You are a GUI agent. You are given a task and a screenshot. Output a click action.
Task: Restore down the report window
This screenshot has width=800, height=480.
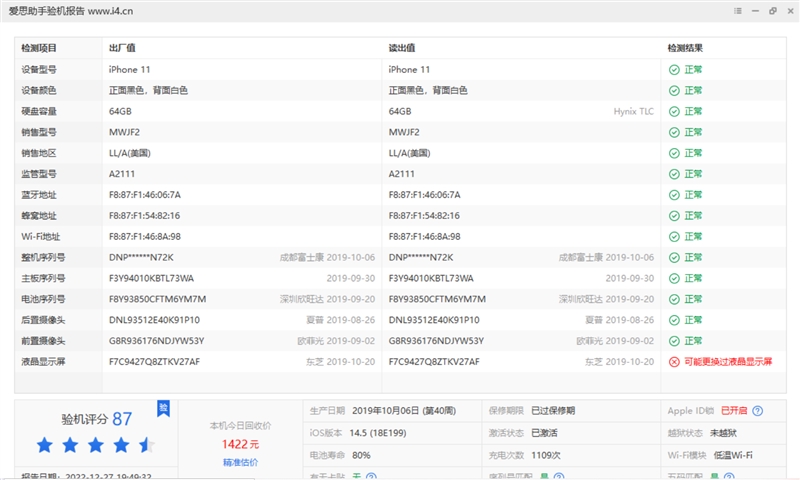[771, 11]
